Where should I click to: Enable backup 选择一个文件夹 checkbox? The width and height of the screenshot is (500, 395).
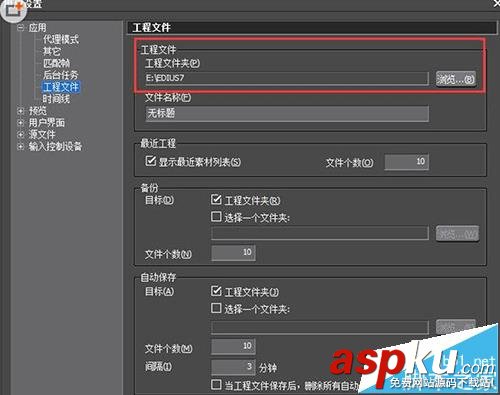pos(216,217)
